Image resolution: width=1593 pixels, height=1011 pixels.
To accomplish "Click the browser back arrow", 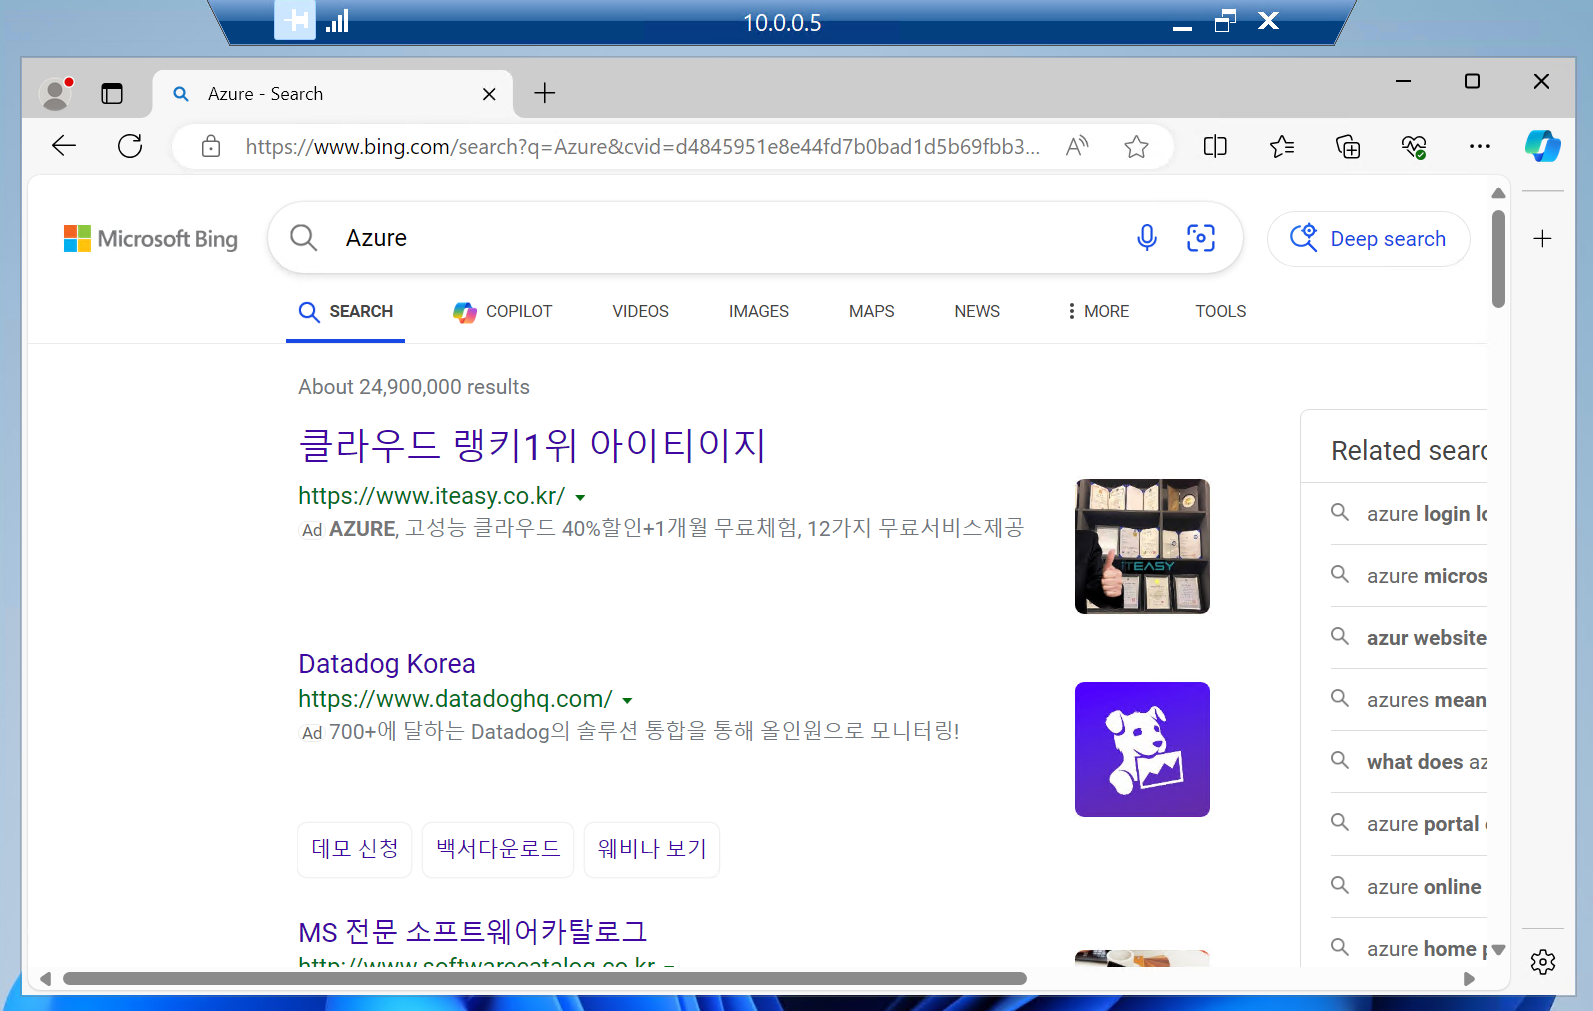I will pyautogui.click(x=64, y=146).
